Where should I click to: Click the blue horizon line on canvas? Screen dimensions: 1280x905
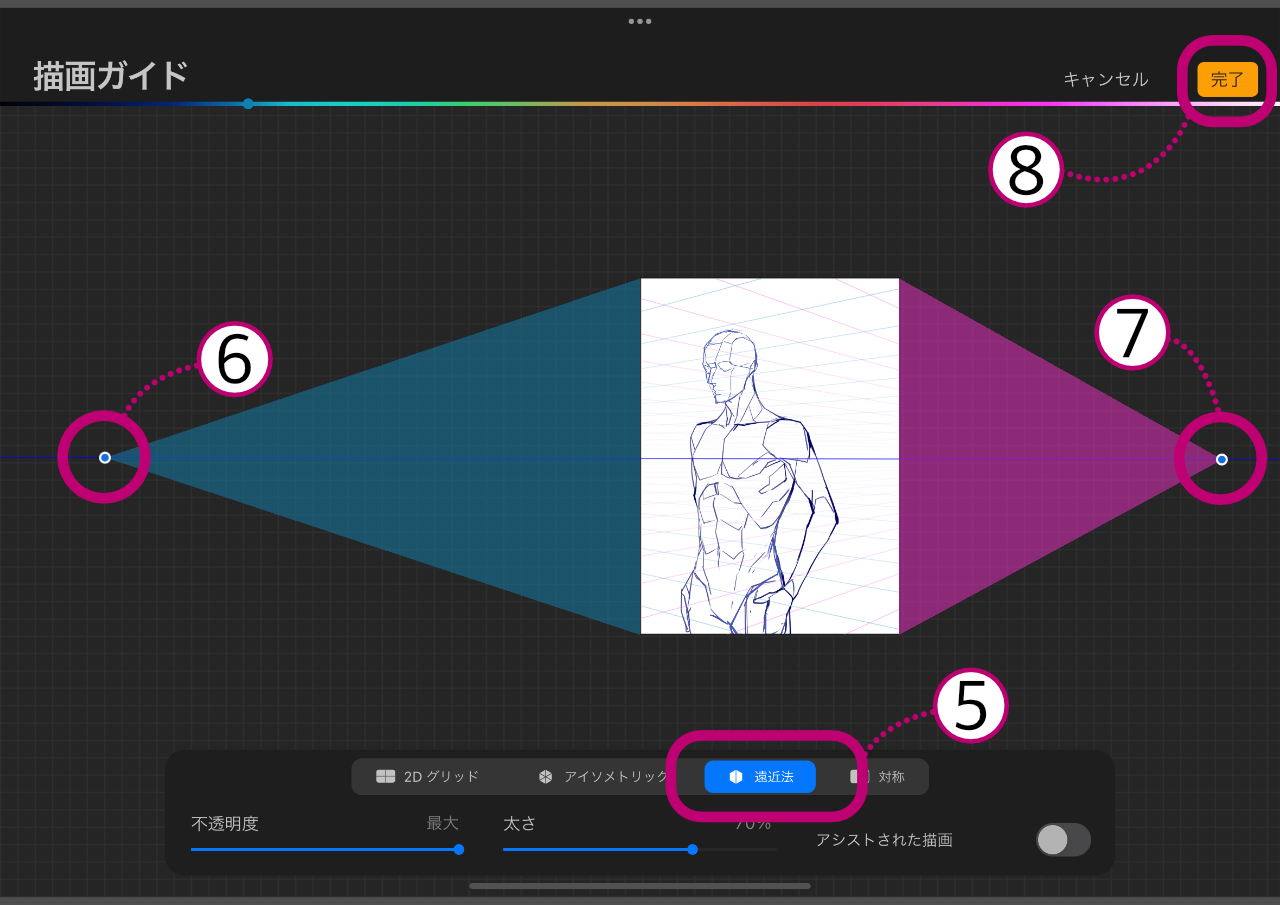pyautogui.click(x=770, y=458)
